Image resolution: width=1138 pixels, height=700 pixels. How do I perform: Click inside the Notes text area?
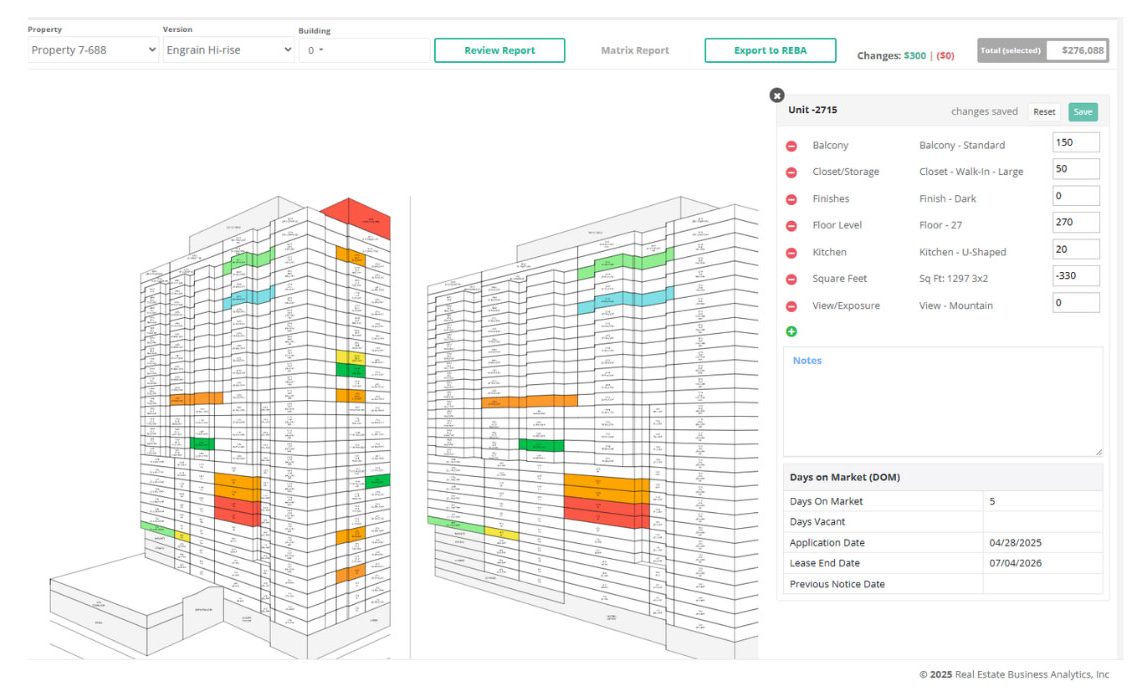click(x=943, y=402)
